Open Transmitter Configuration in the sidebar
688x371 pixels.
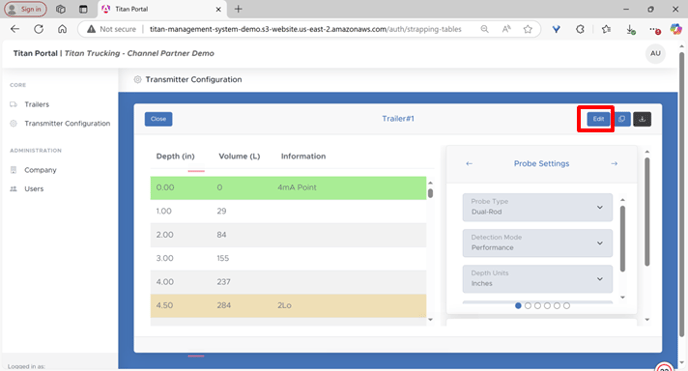click(67, 124)
